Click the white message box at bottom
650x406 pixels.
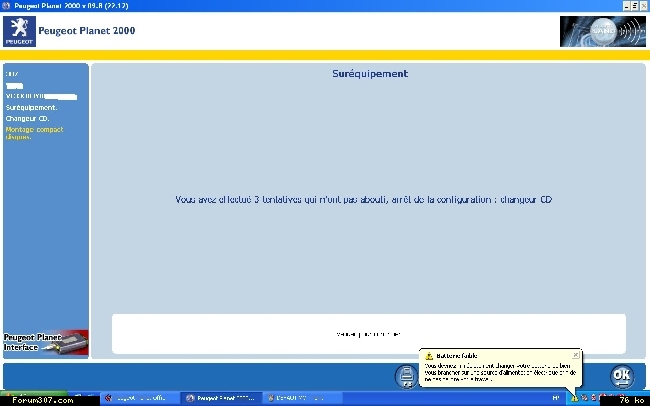click(x=369, y=334)
